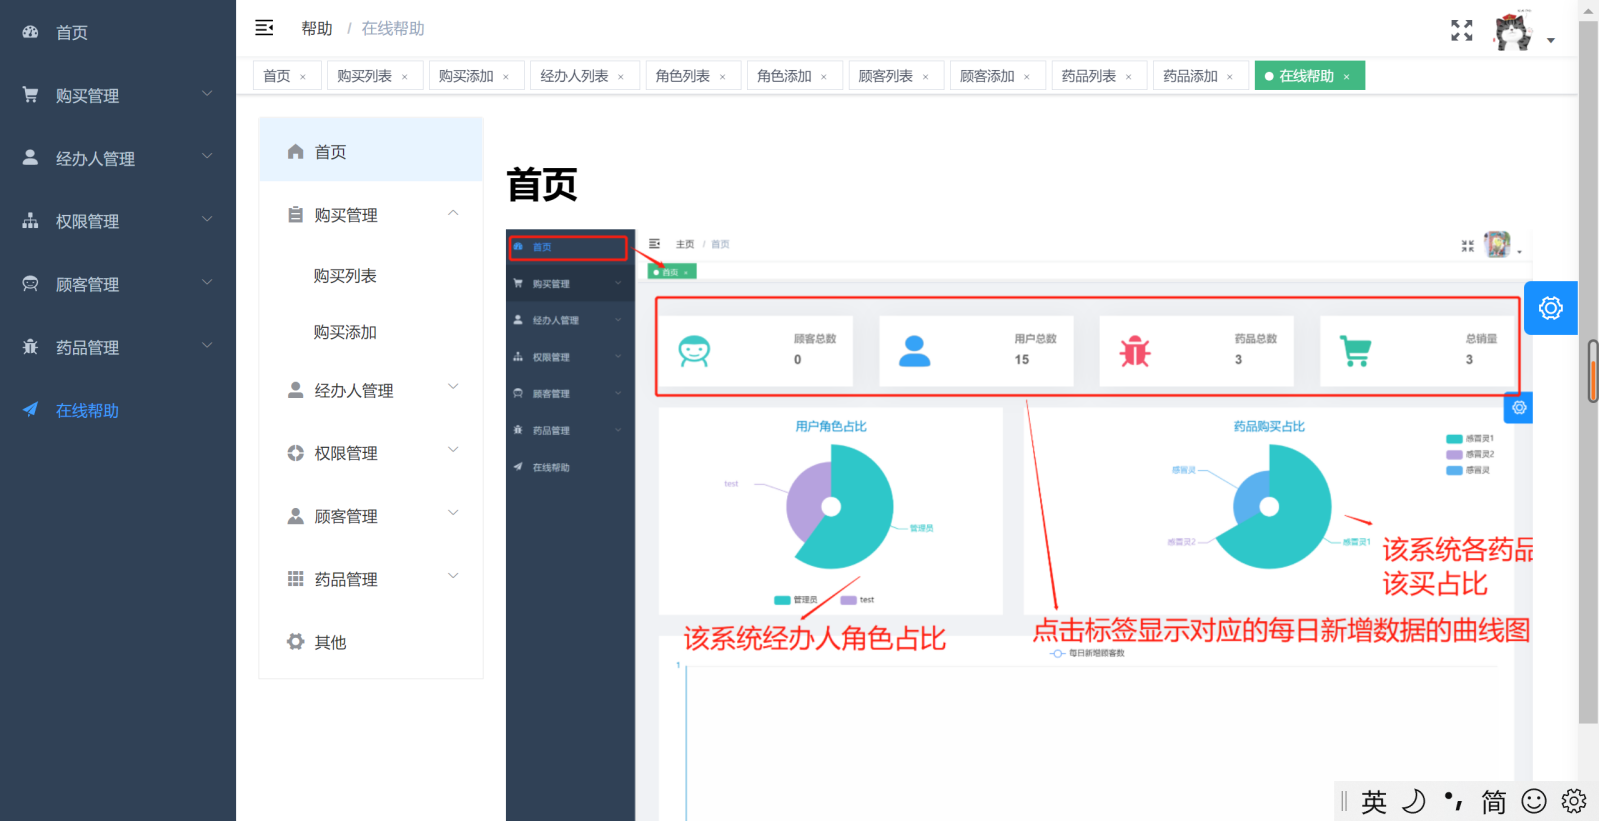This screenshot has width=1599, height=821.
Task: Click the 购买管理 shopping cart icon in sidebar
Action: (30, 95)
